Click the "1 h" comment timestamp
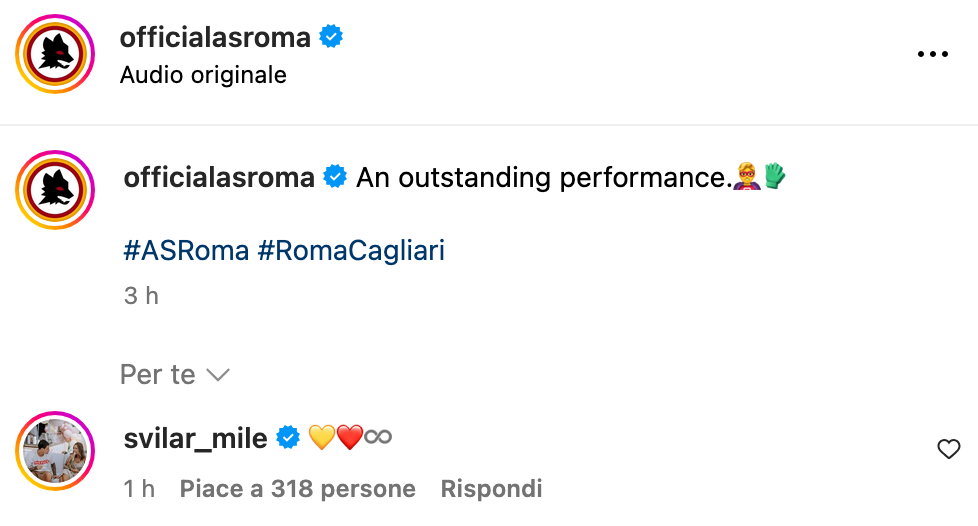 139,489
